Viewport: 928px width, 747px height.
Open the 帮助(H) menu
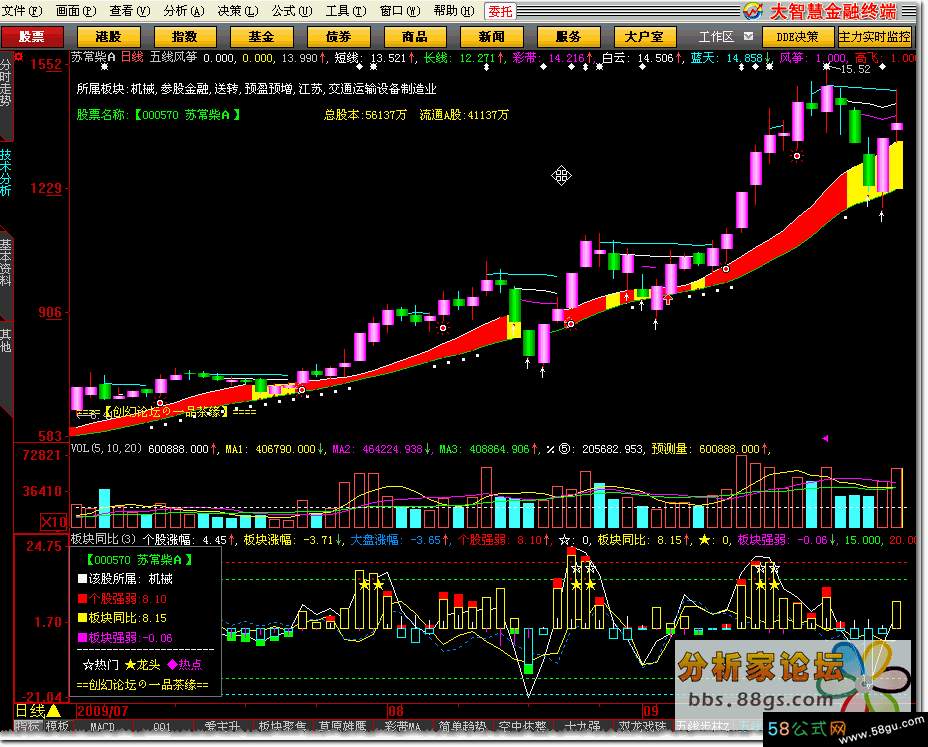[x=454, y=11]
